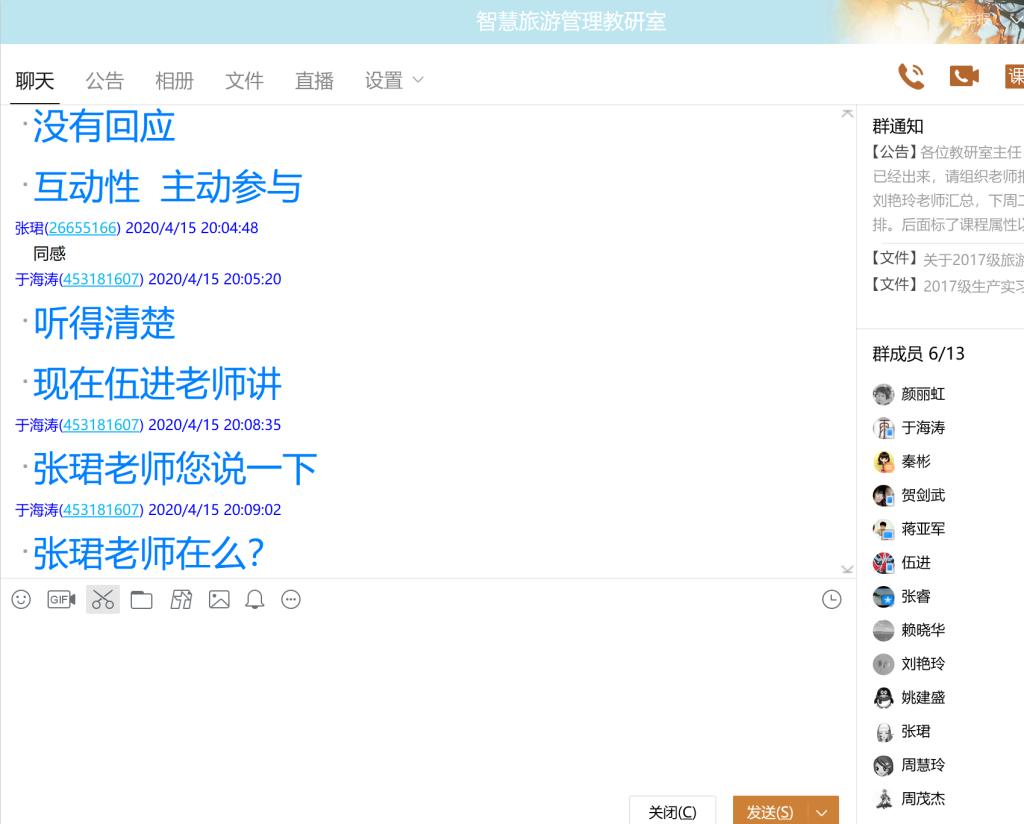The image size is (1024, 824).
Task: Switch to the 公告 tab
Action: point(104,81)
